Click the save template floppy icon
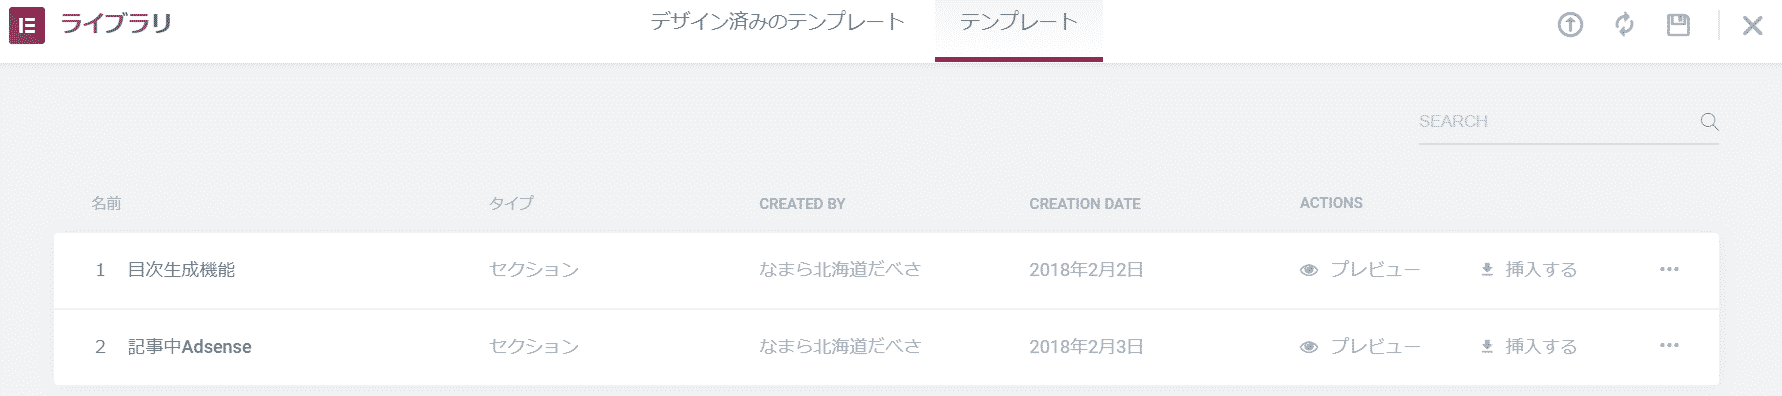This screenshot has width=1782, height=396. [1678, 25]
